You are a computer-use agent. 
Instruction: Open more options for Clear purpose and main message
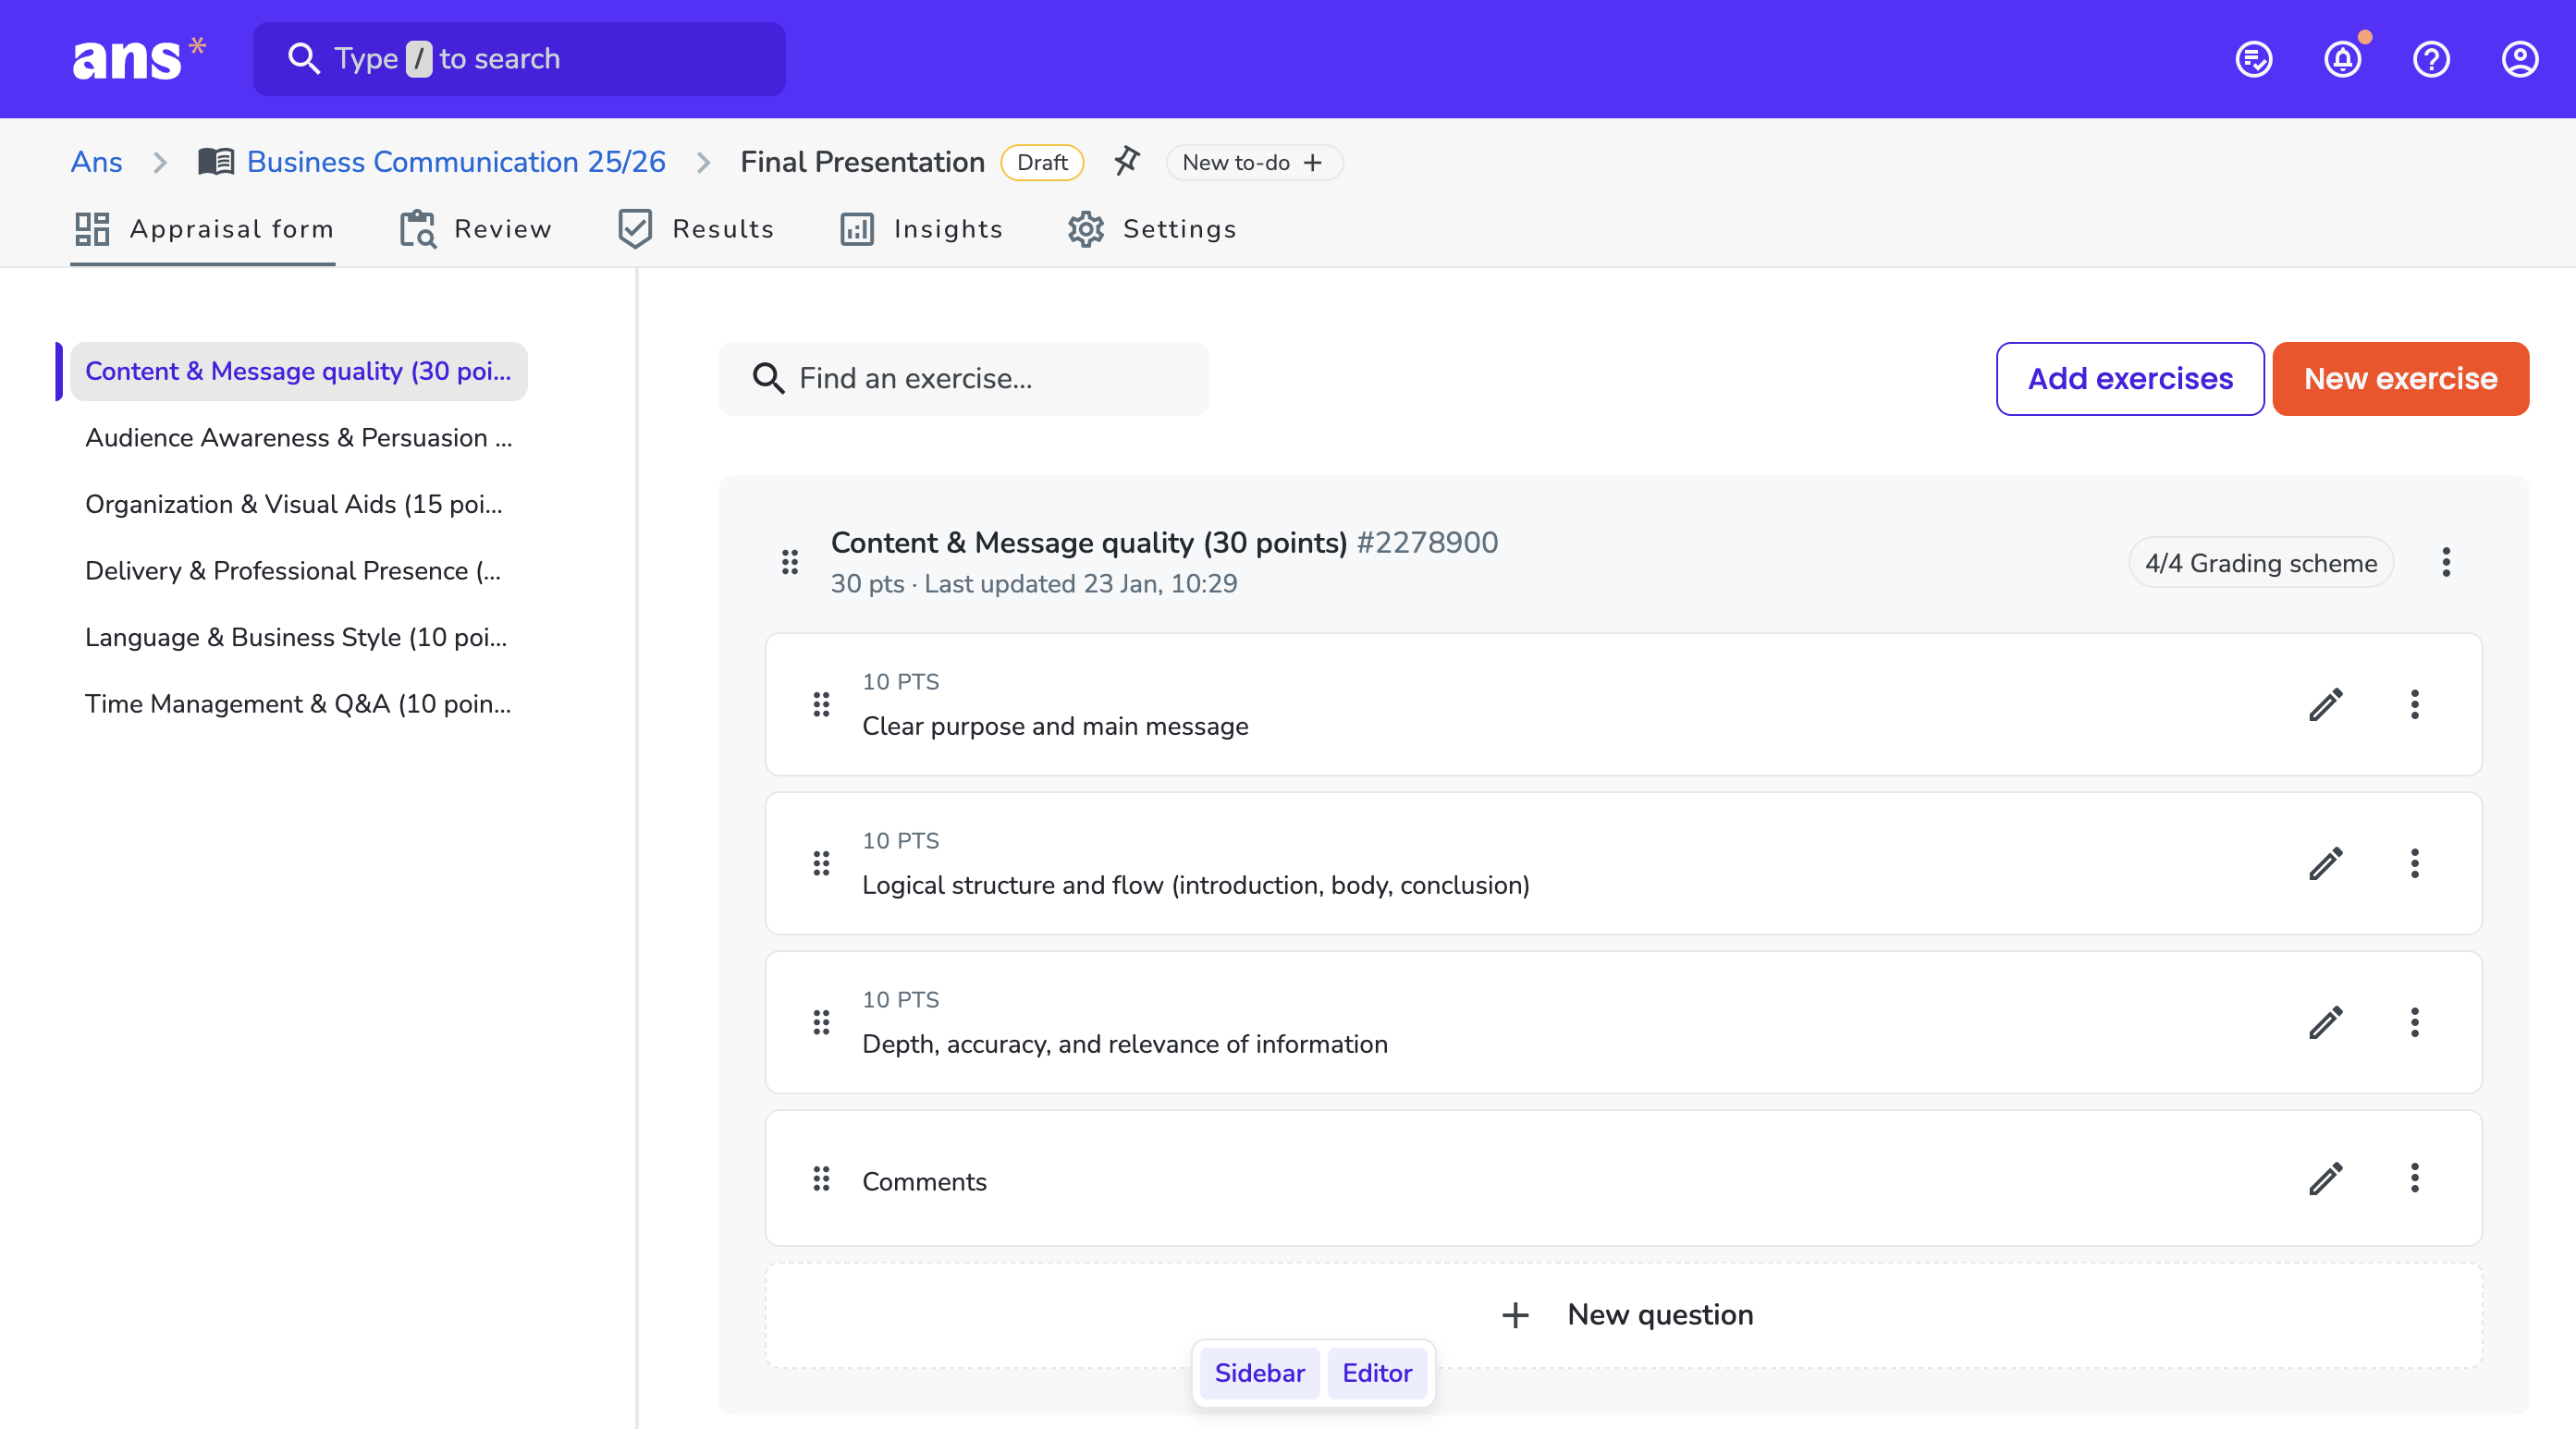pyautogui.click(x=2414, y=704)
